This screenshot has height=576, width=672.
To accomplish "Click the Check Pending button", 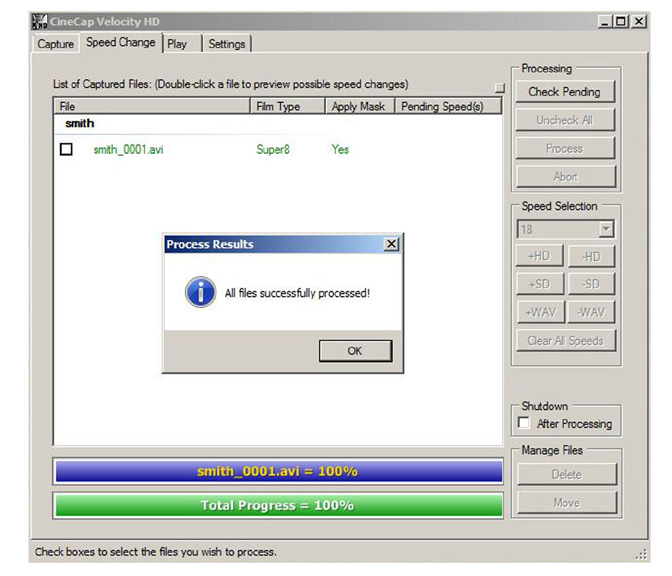I will coord(565,92).
